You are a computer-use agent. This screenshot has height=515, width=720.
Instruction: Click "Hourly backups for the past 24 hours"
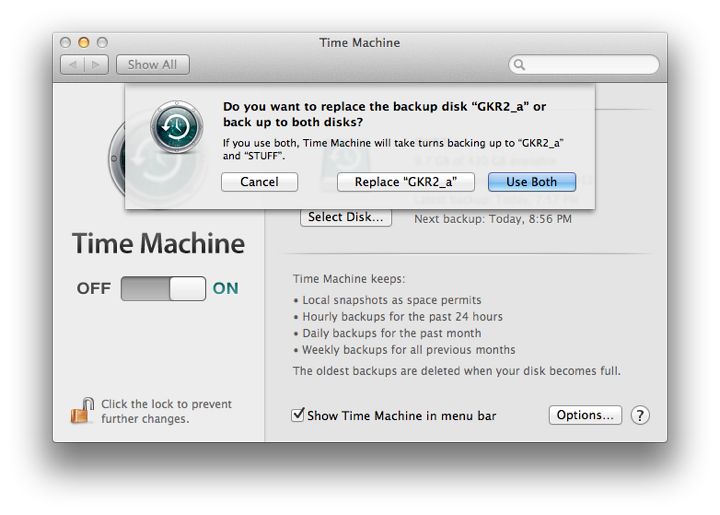coord(403,317)
